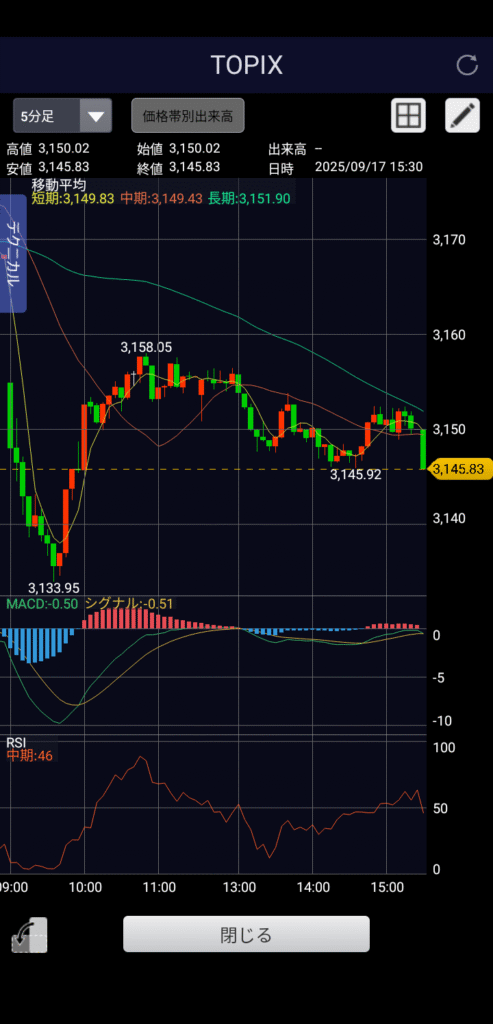493x1024 pixels.
Task: Tap the 3,145.83 current price tag
Action: pos(459,469)
